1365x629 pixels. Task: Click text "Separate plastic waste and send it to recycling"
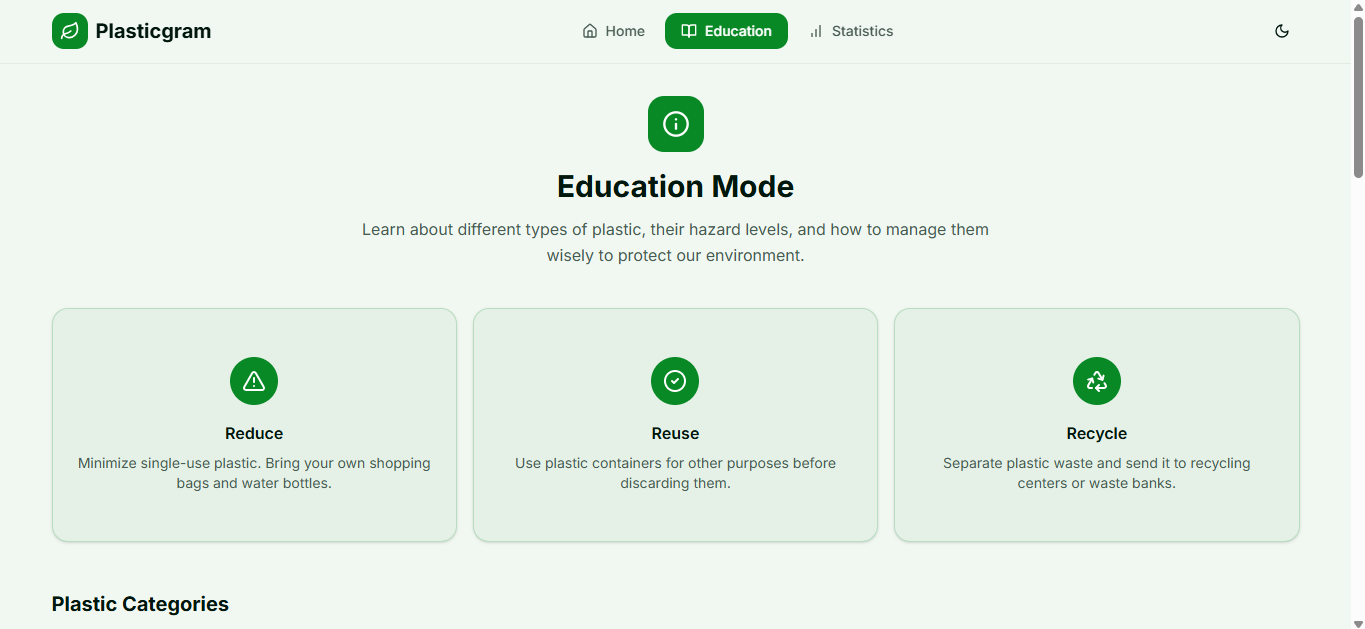pyautogui.click(x=1097, y=463)
